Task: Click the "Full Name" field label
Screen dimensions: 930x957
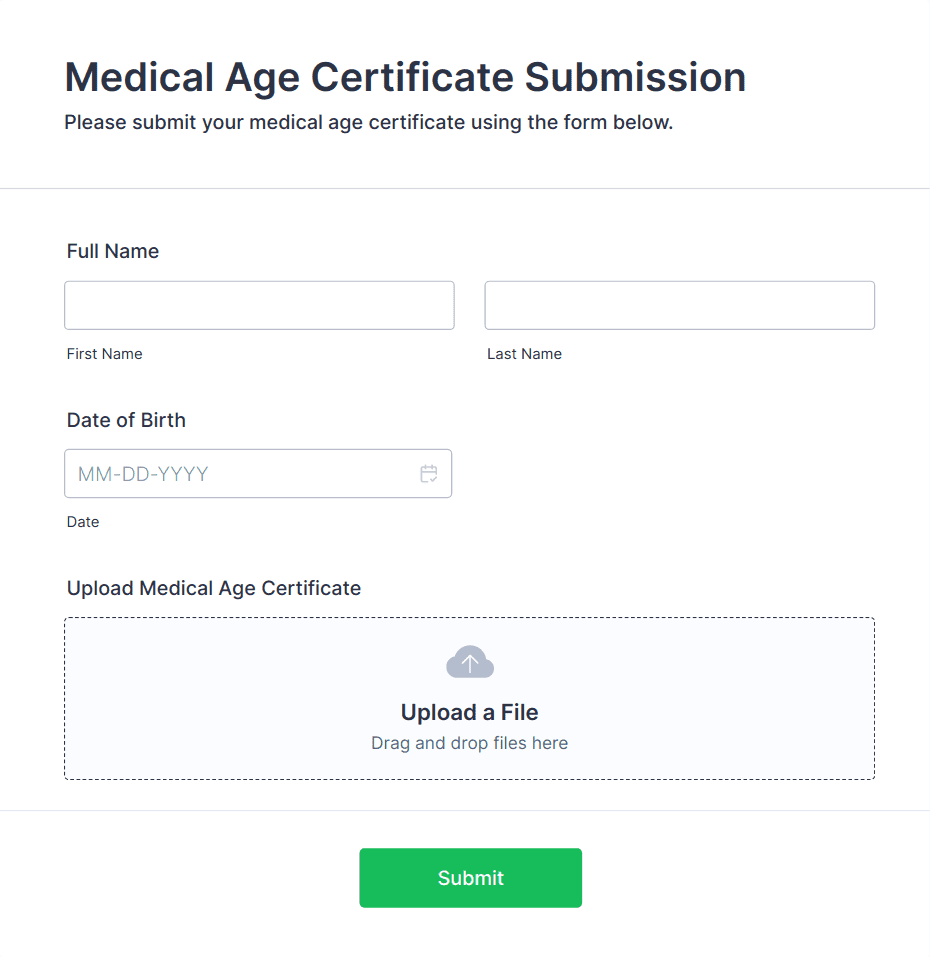Action: pyautogui.click(x=113, y=251)
